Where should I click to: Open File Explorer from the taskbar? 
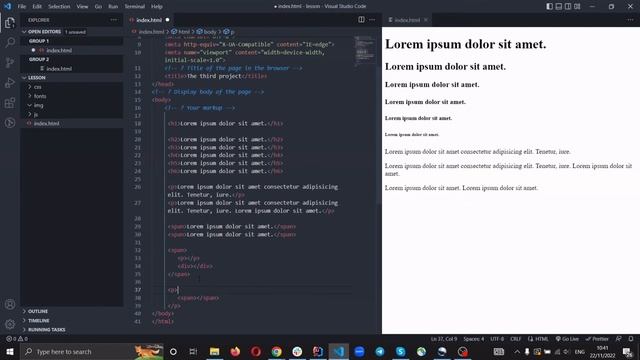(214, 351)
